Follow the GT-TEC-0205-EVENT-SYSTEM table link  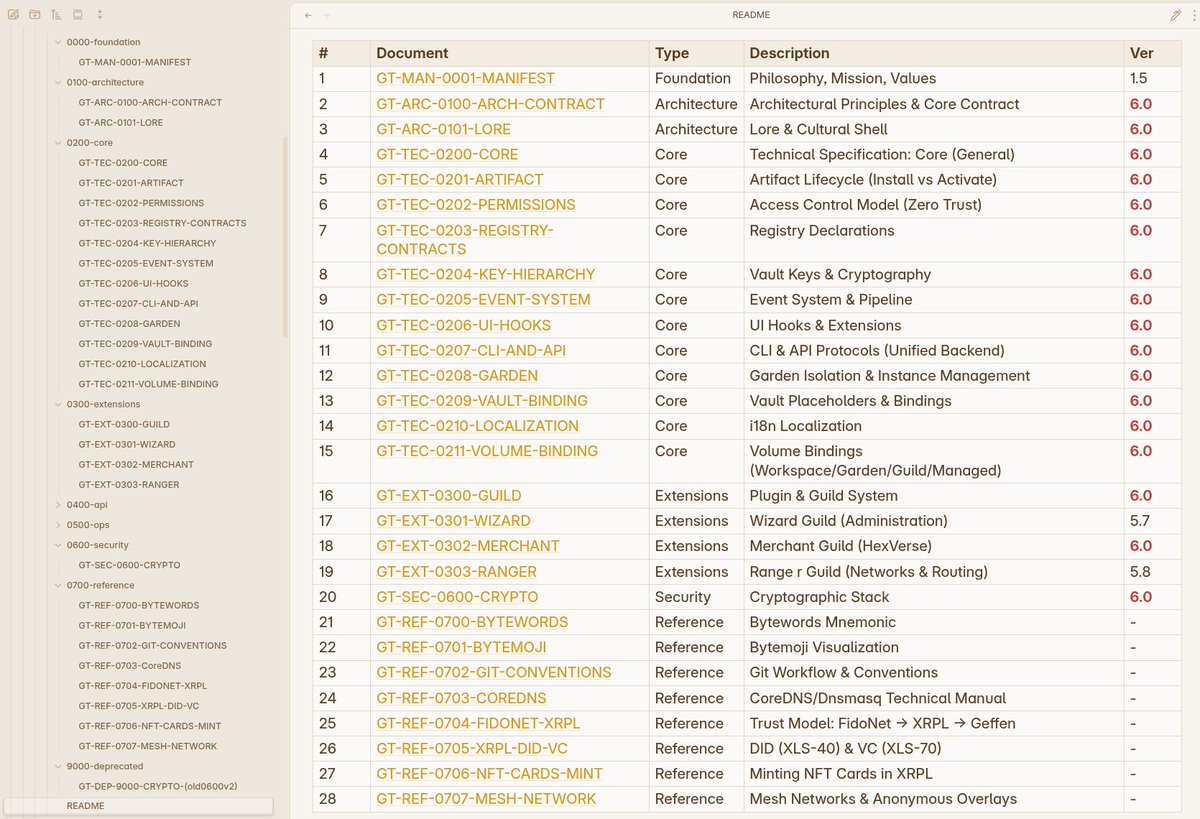coord(483,300)
